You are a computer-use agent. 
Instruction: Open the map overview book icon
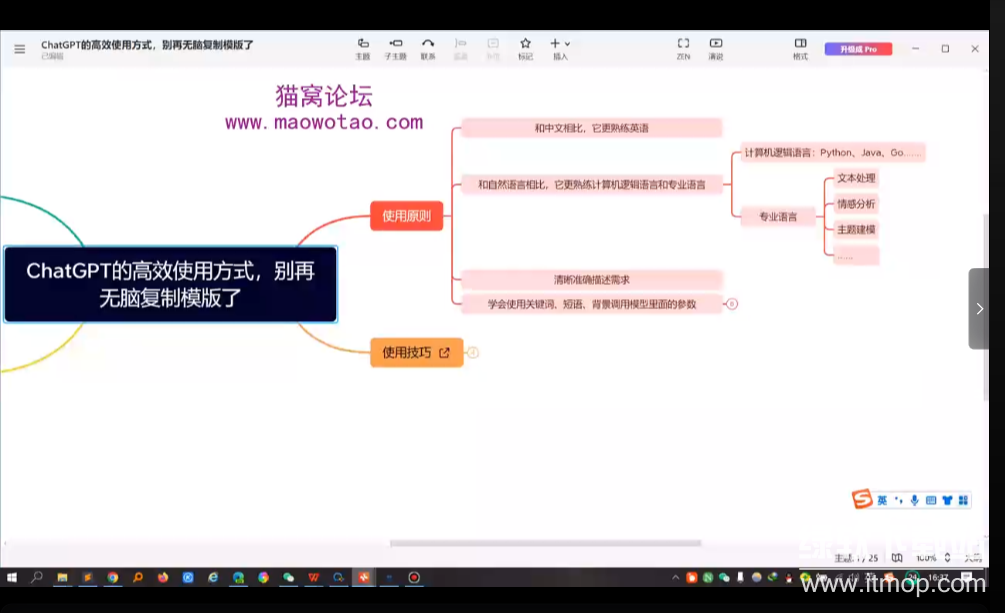coord(897,558)
